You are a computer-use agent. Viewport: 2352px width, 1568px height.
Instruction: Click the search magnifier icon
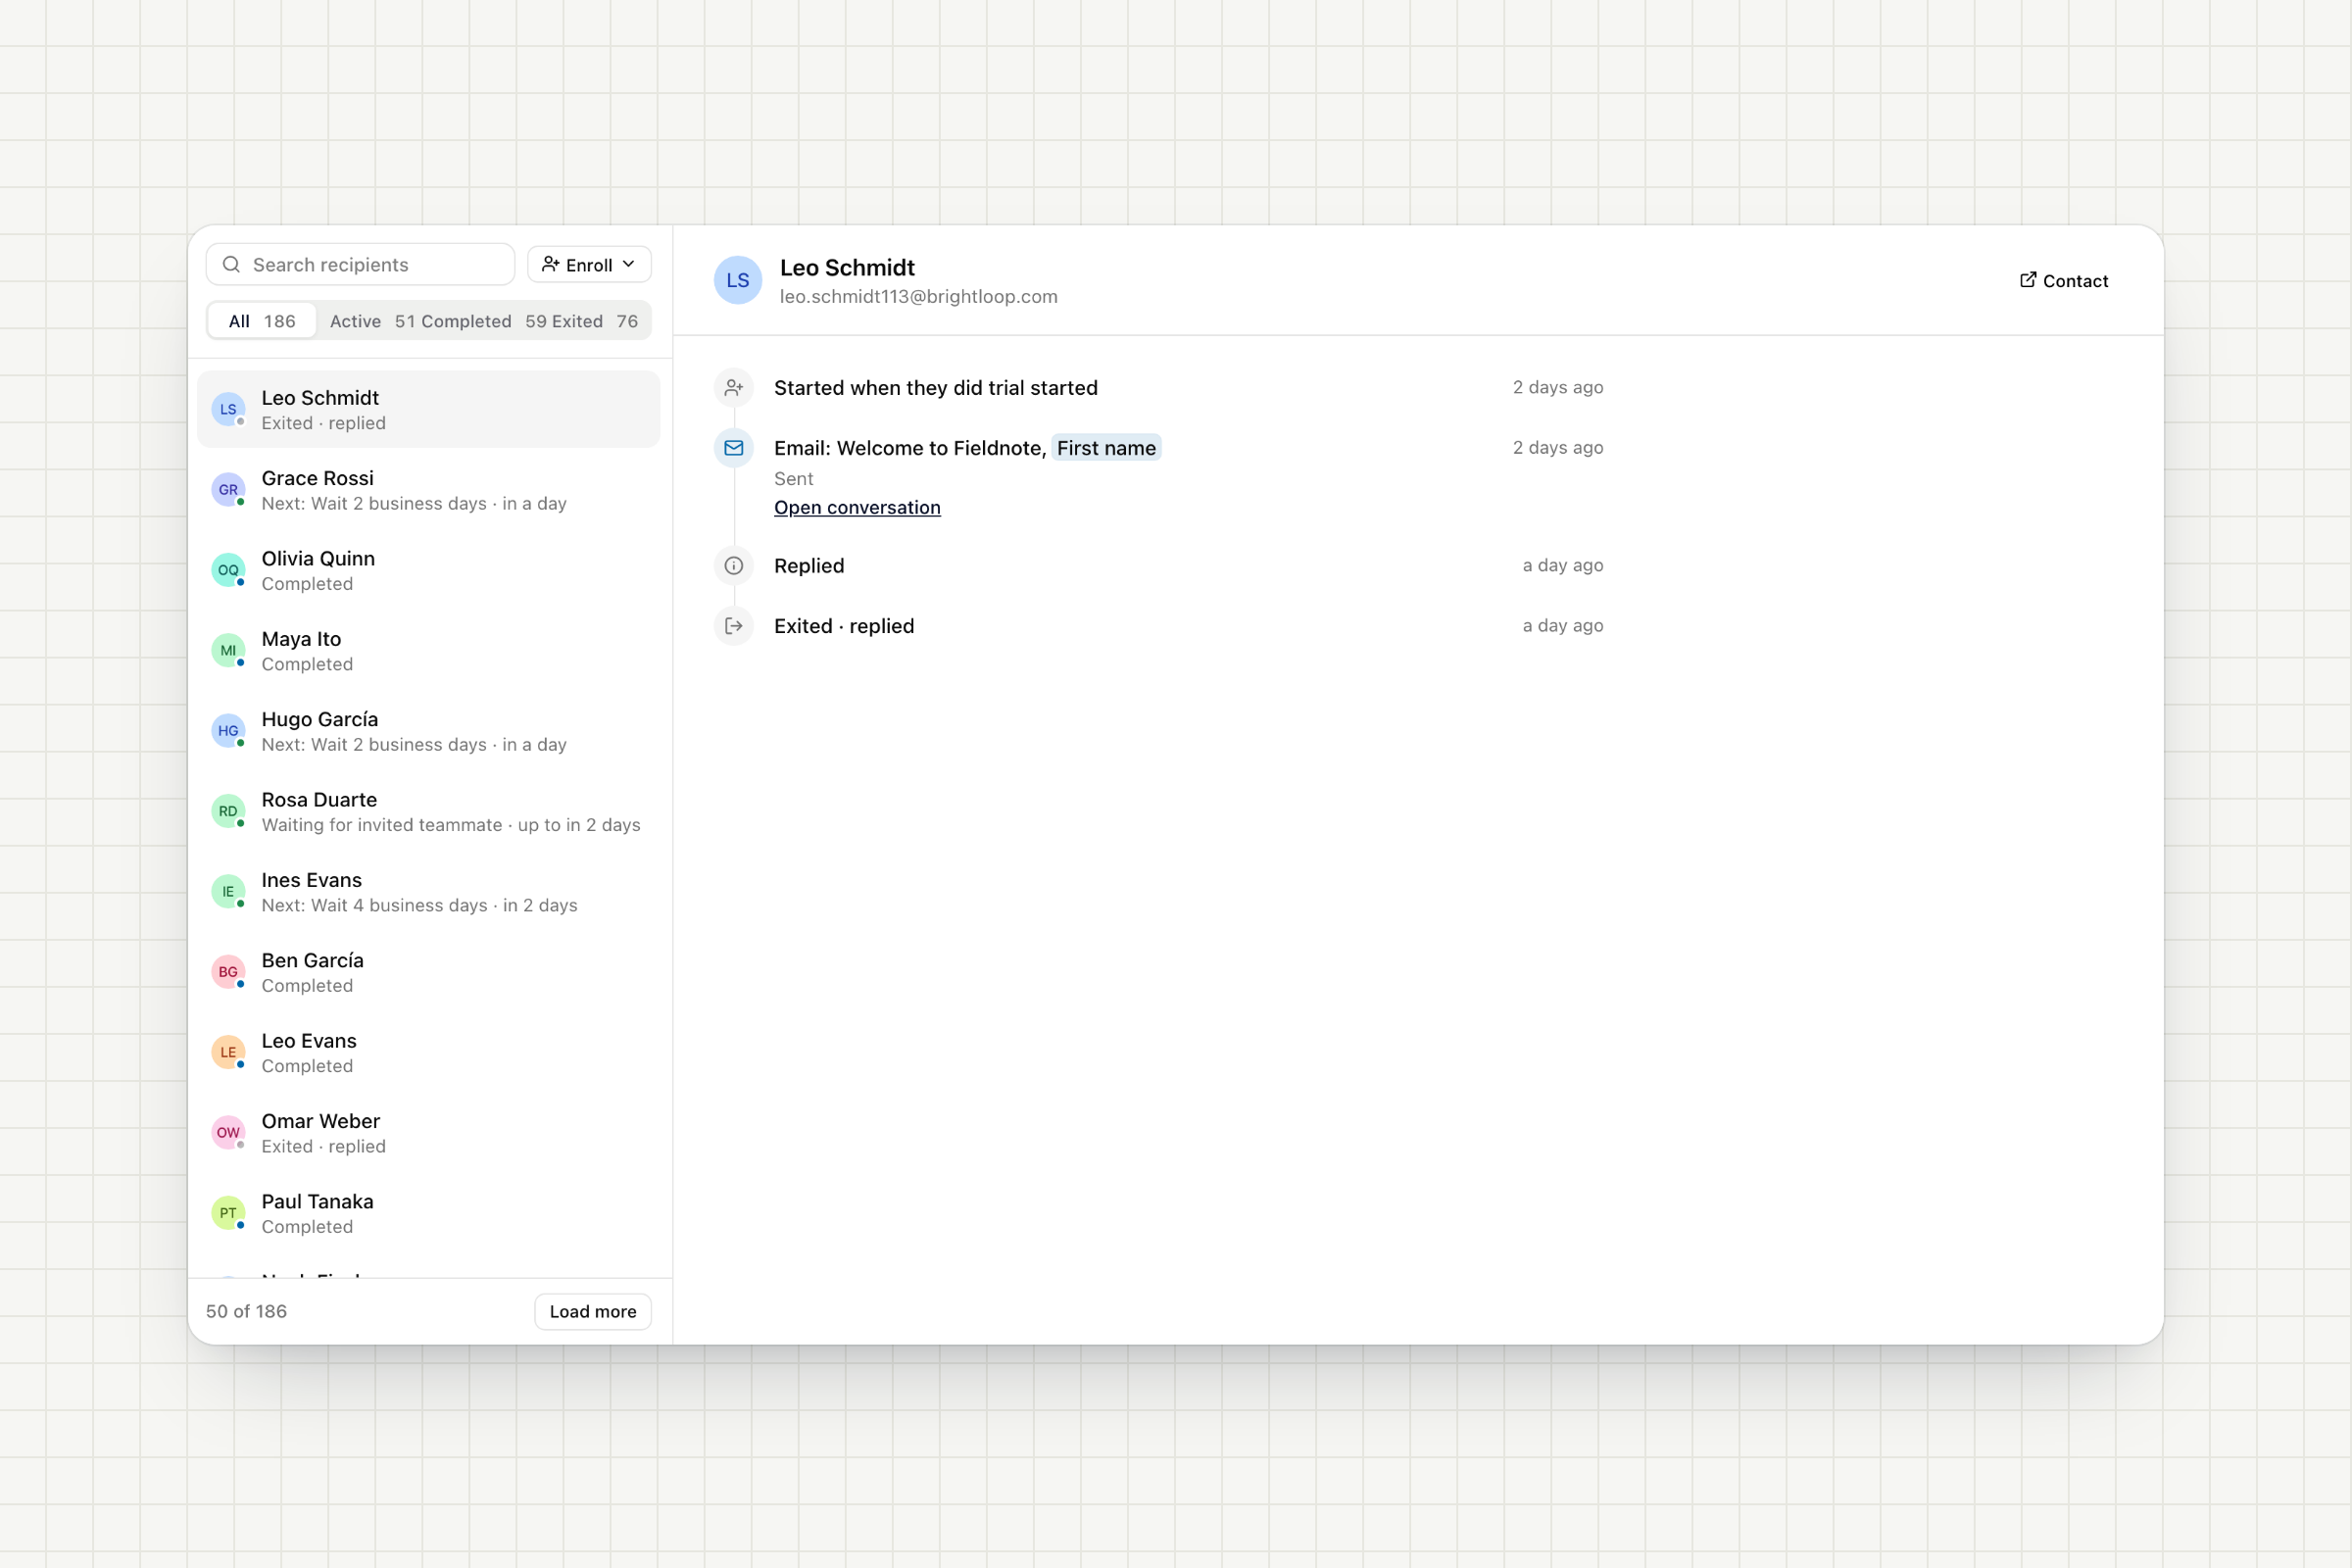pos(231,264)
